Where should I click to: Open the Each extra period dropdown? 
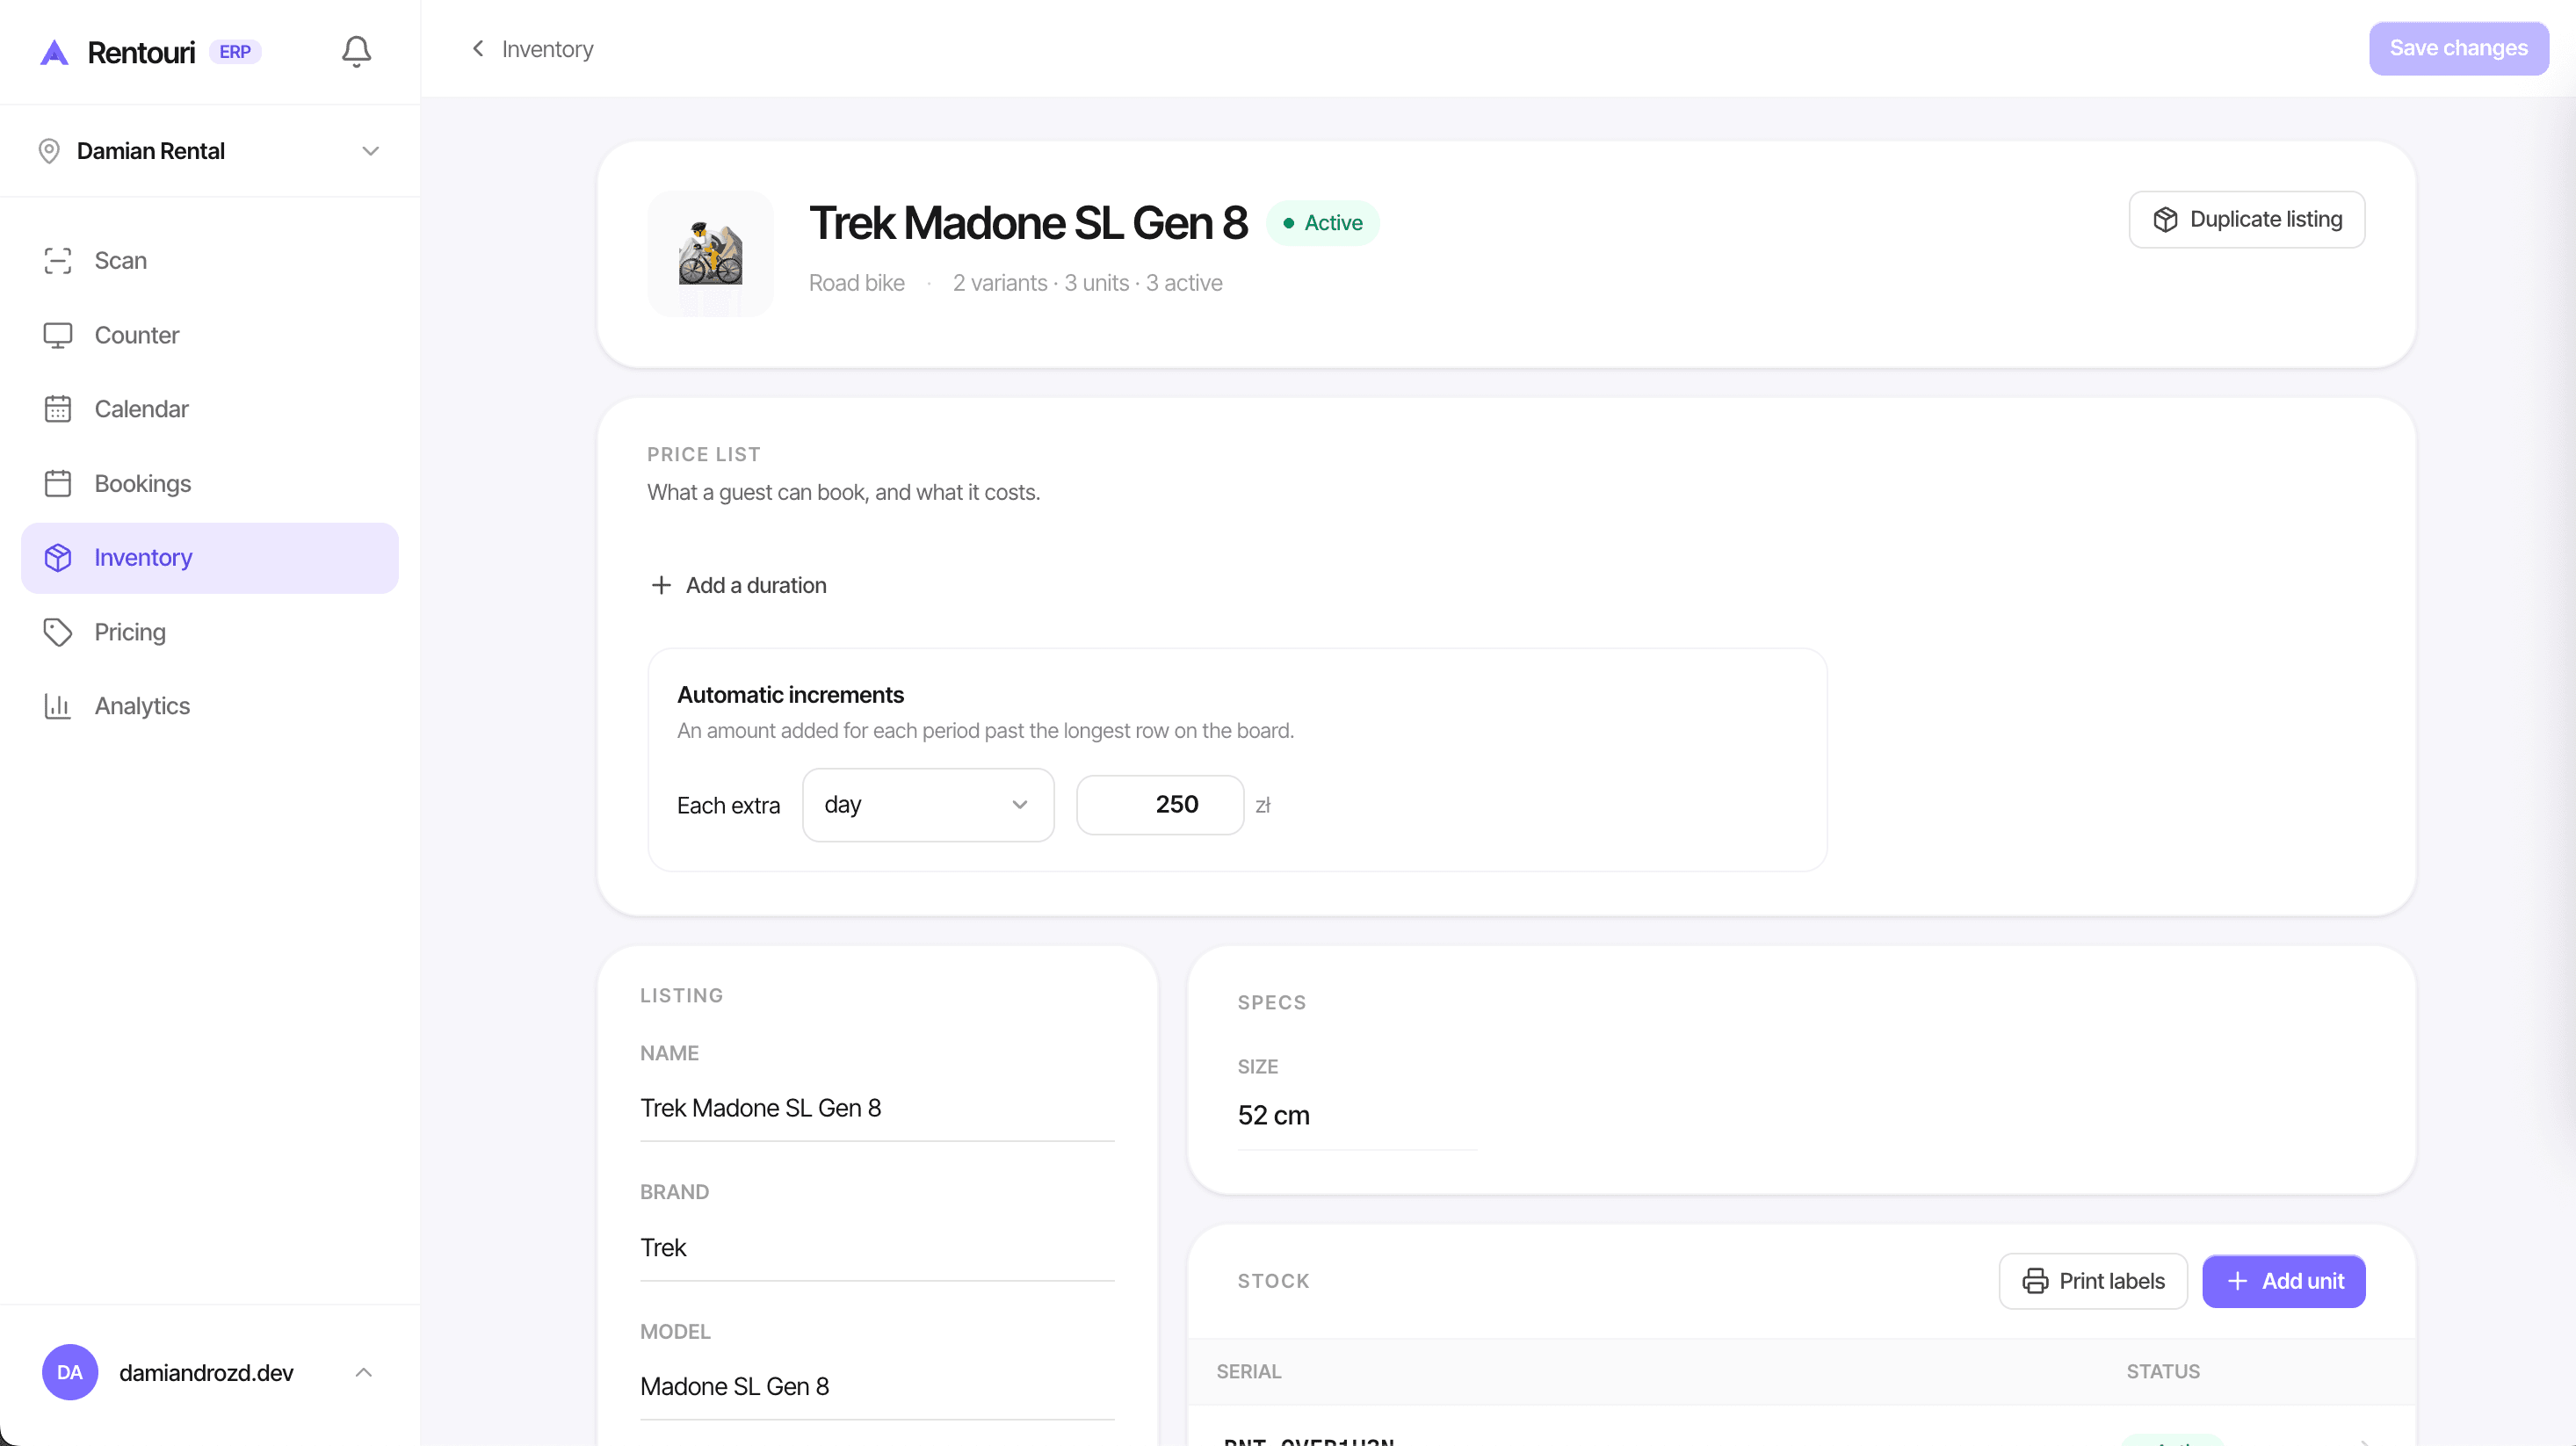point(928,805)
